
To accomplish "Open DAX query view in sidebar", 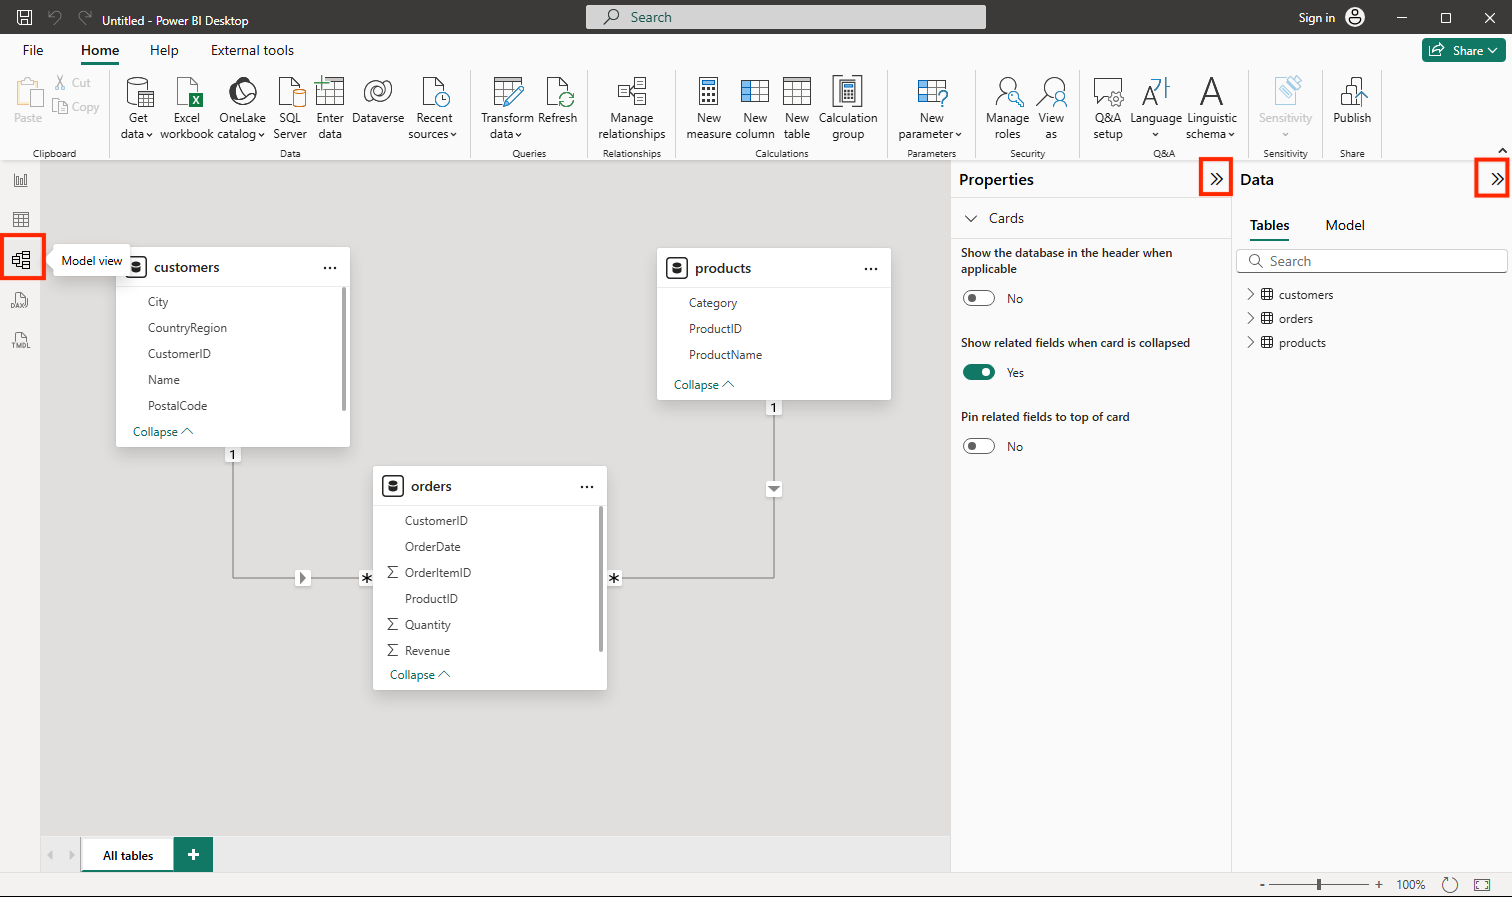I will click(21, 300).
